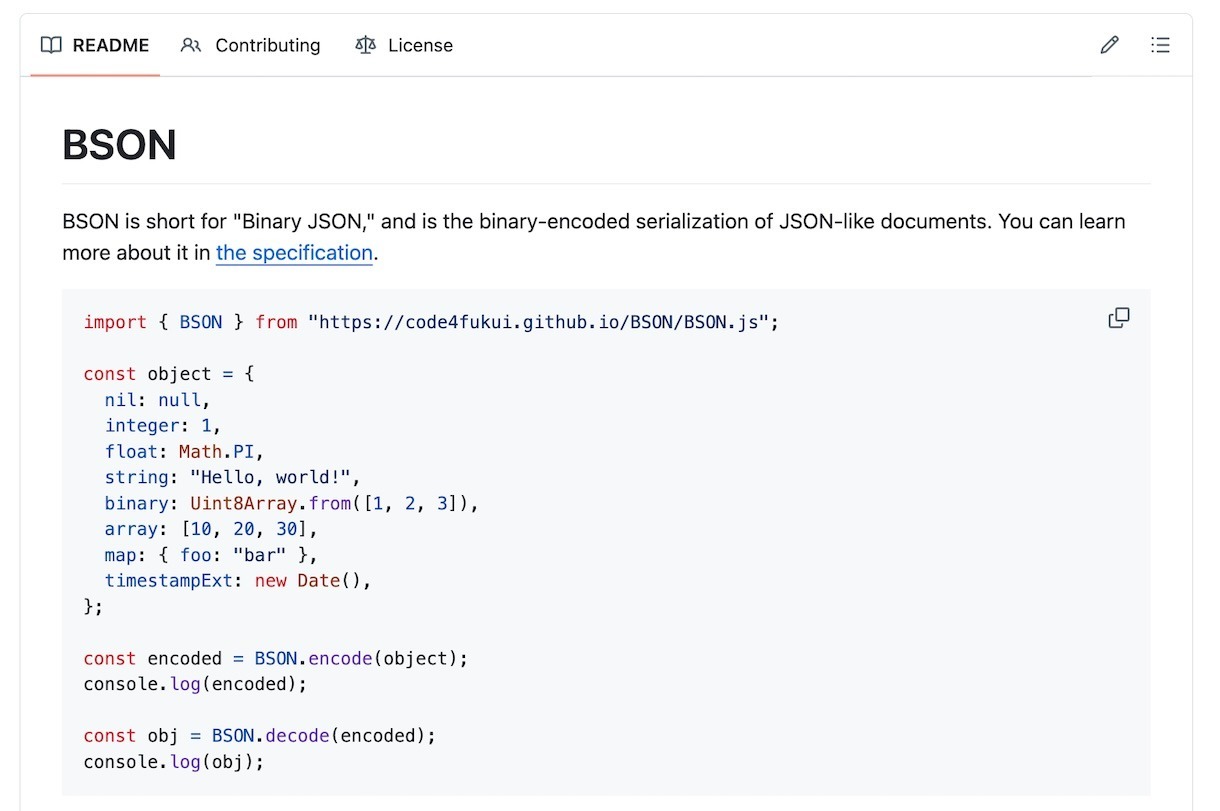Click the BSON heading title
The height and width of the screenshot is (811, 1220).
[119, 145]
